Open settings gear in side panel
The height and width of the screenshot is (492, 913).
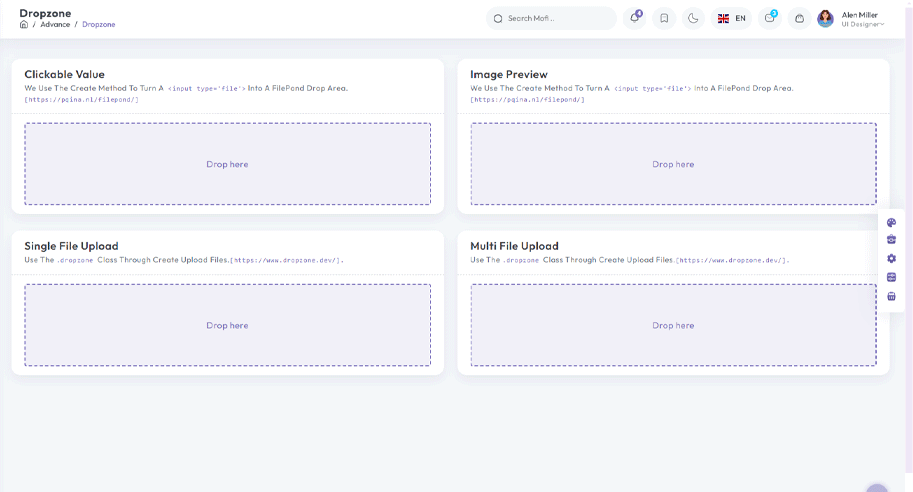891,258
